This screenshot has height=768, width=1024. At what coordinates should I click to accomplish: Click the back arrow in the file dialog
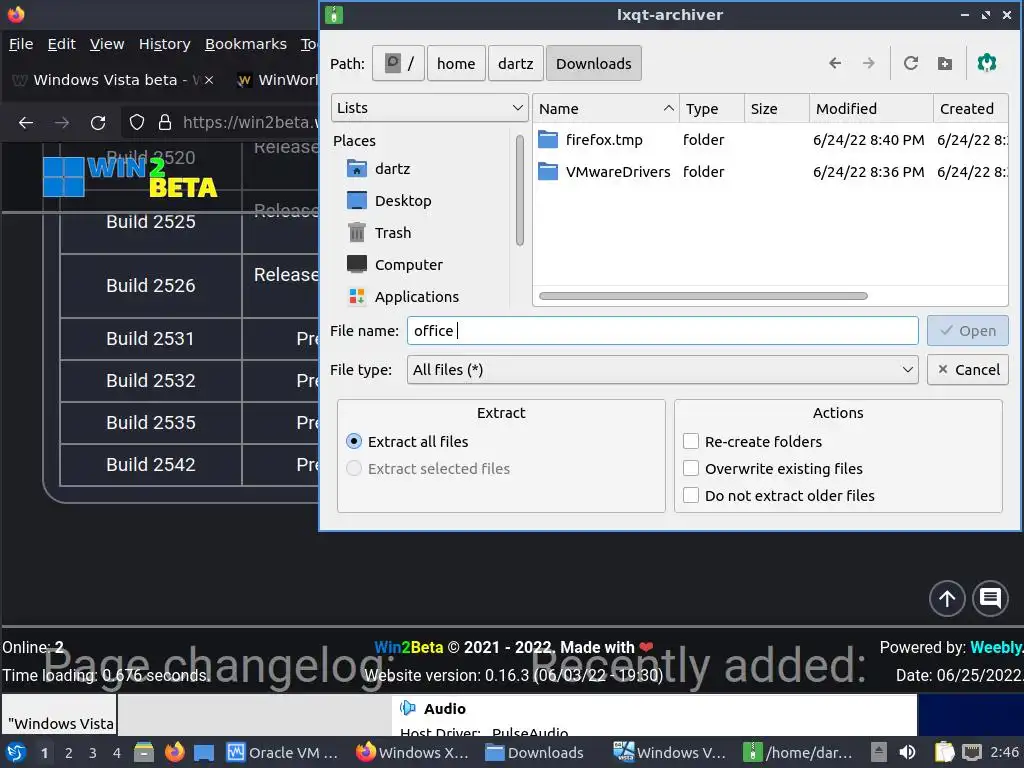[835, 63]
